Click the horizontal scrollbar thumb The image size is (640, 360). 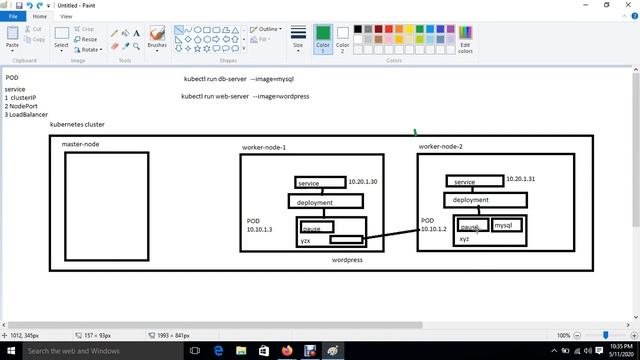coord(215,325)
